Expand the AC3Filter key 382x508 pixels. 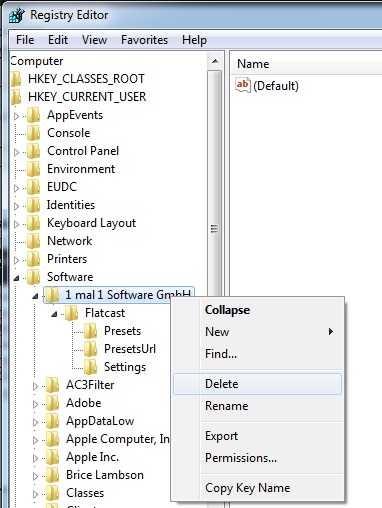pos(35,386)
